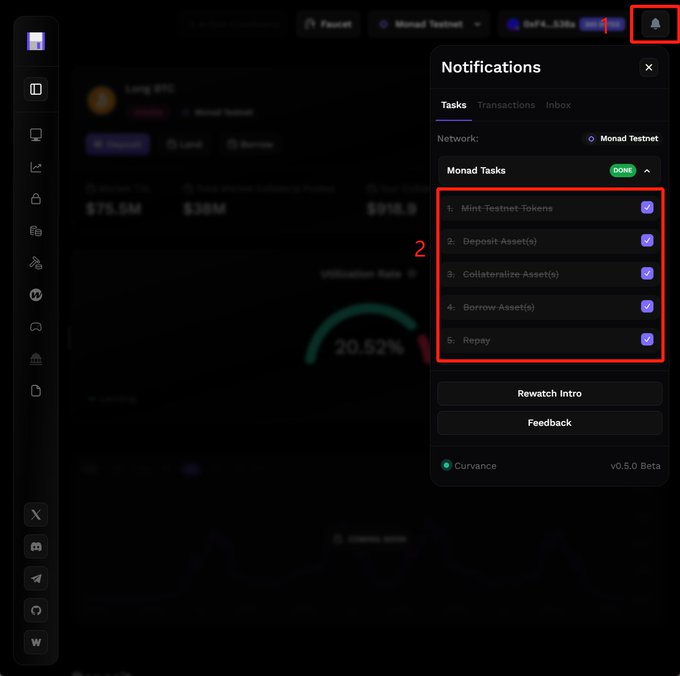Image resolution: width=680 pixels, height=676 pixels.
Task: Toggle the sidebar panel layout icon
Action: (36, 89)
